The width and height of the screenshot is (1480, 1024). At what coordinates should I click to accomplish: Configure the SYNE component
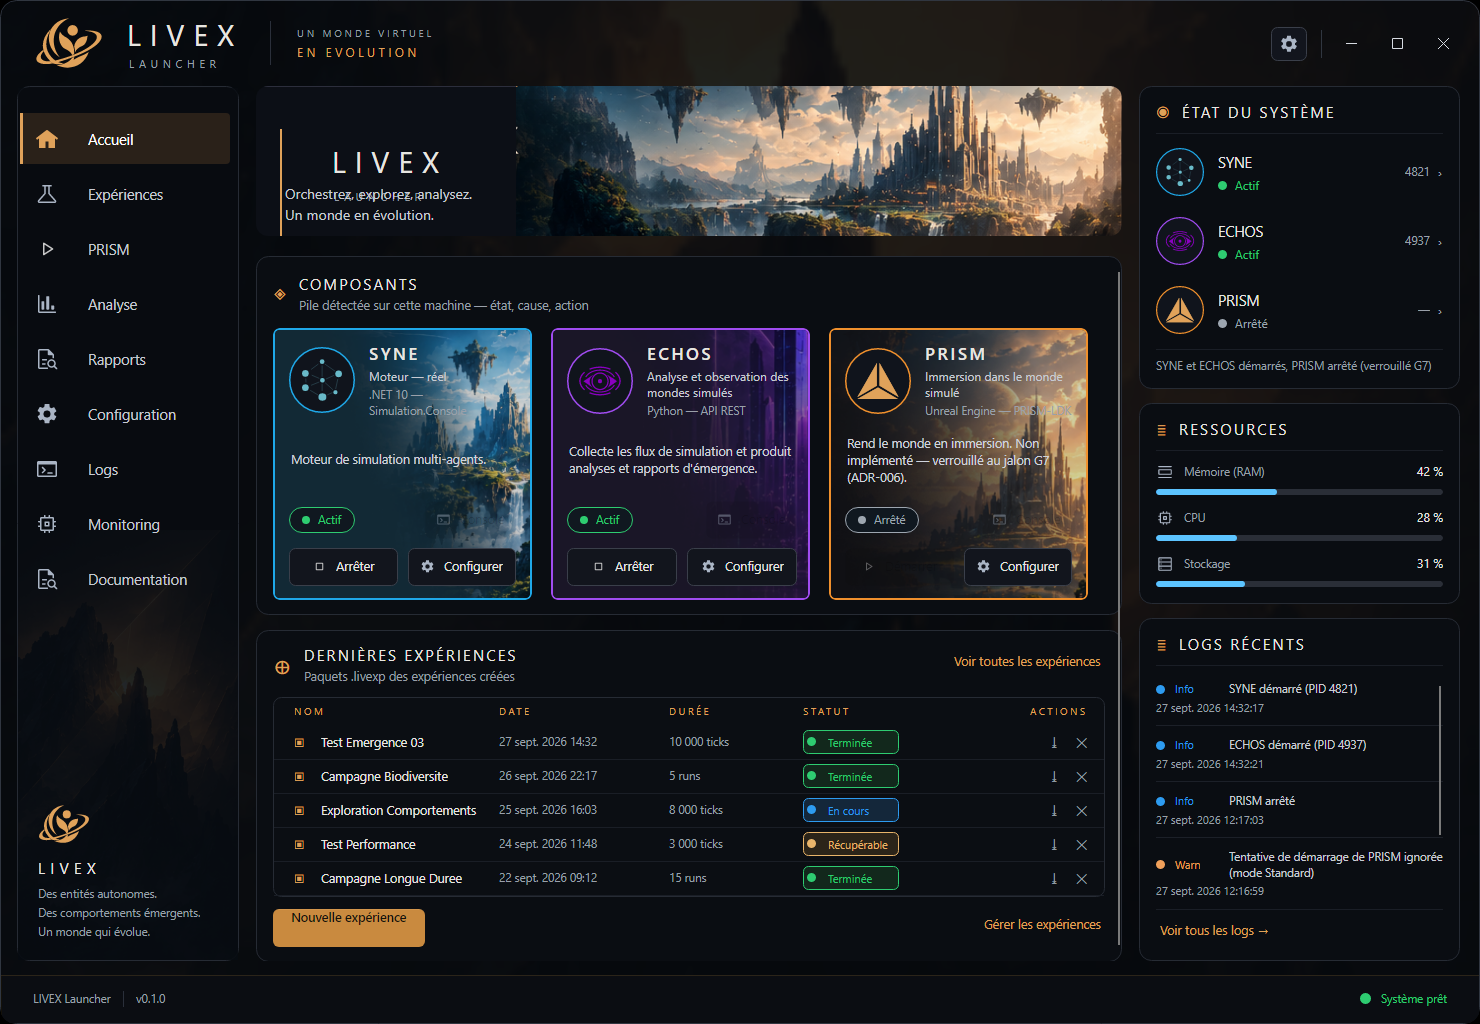click(462, 567)
